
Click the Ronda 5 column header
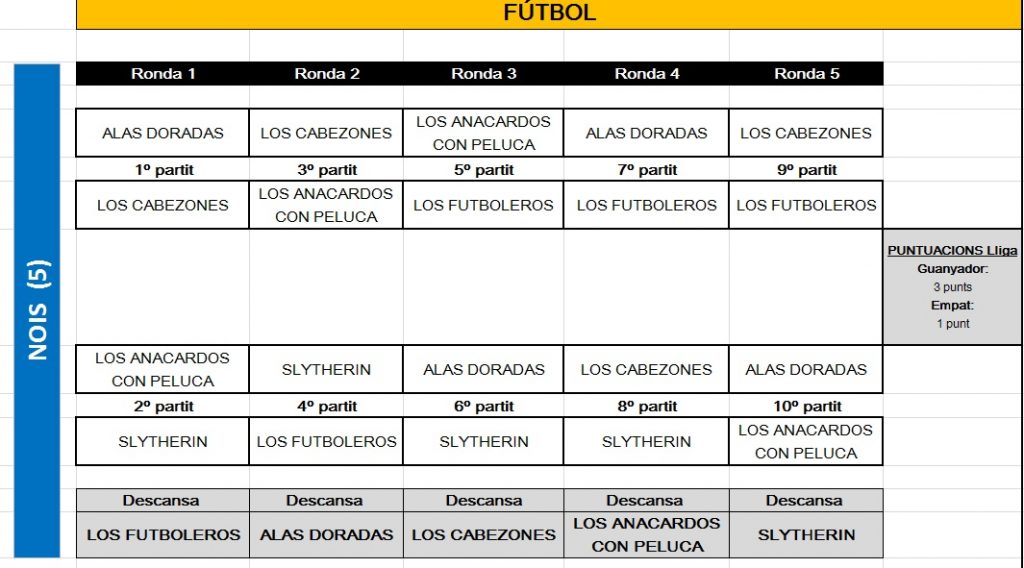click(x=806, y=74)
